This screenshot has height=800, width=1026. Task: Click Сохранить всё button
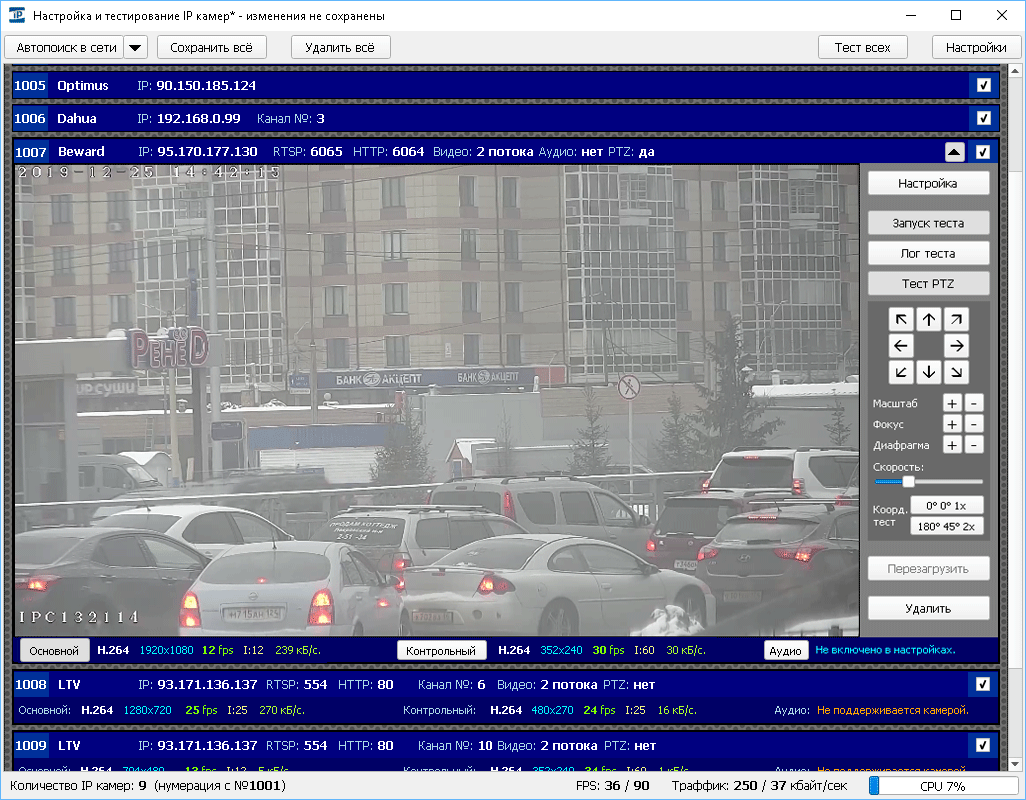tap(211, 47)
